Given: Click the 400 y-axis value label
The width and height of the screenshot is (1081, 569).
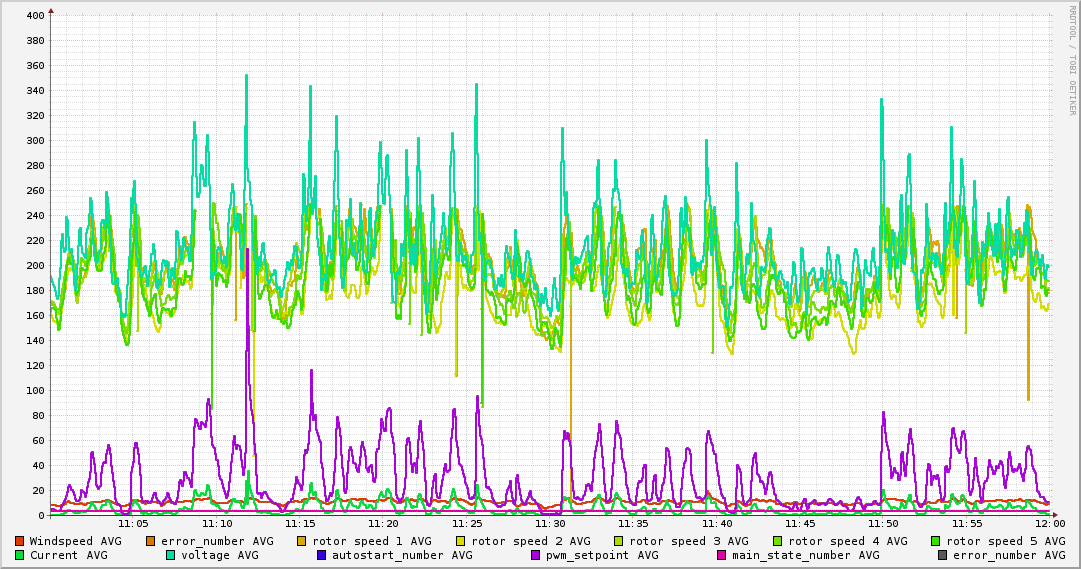Looking at the screenshot, I should tap(34, 15).
